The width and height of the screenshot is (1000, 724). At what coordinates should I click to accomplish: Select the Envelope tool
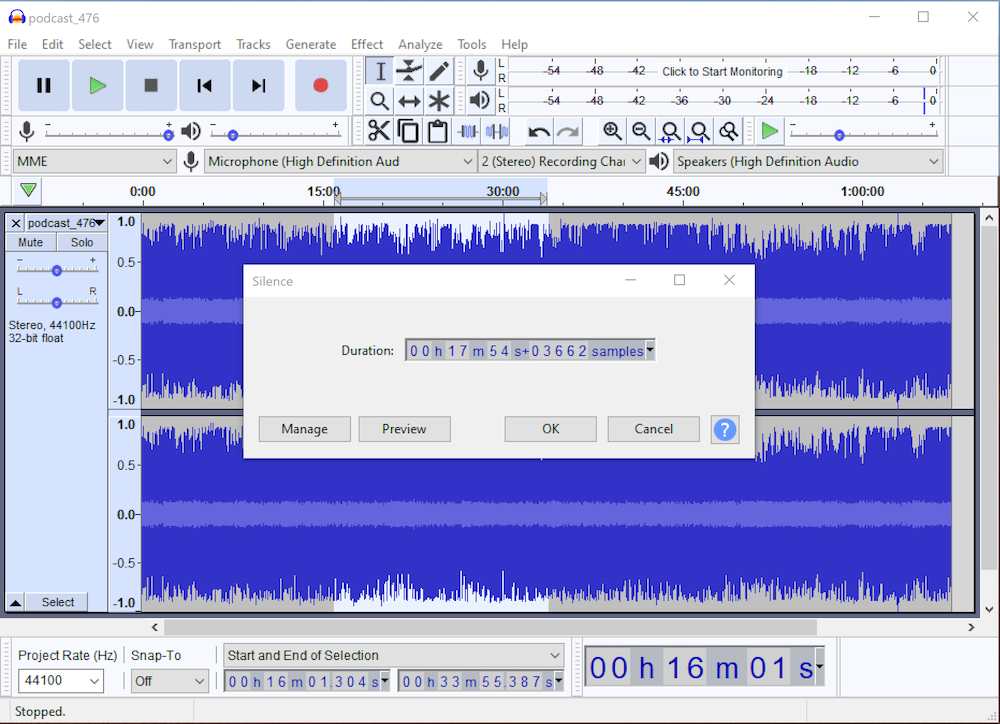[x=409, y=71]
